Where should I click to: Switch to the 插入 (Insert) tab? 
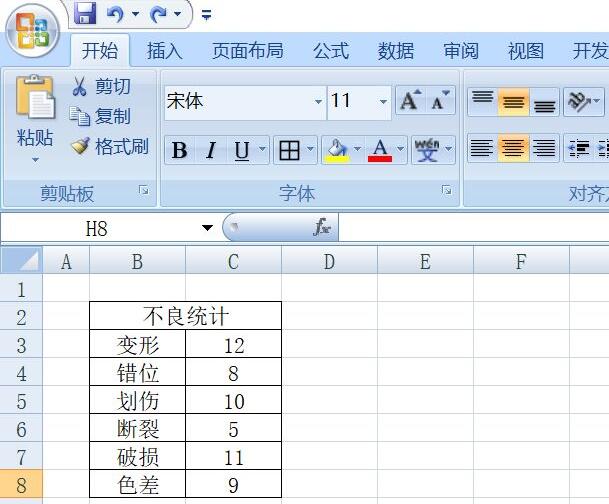pos(165,51)
